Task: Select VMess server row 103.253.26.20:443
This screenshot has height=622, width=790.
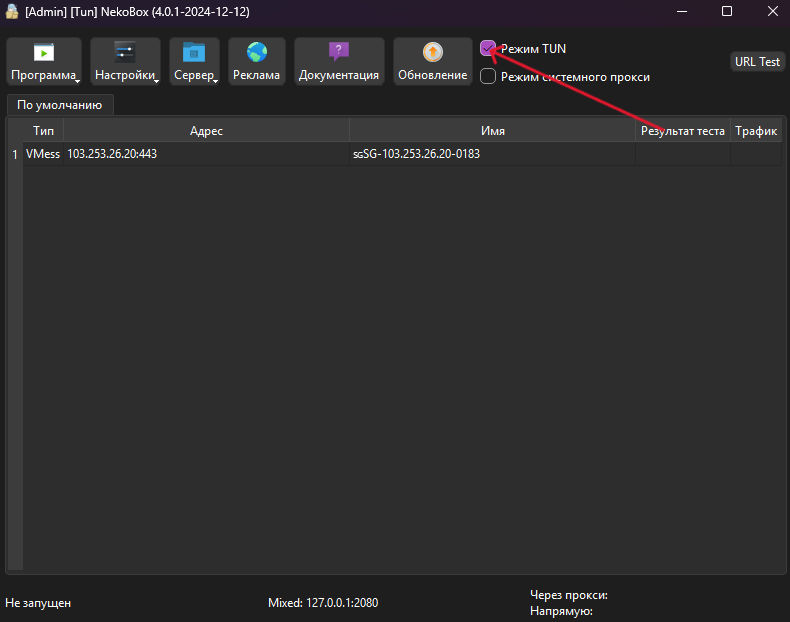Action: 402,154
